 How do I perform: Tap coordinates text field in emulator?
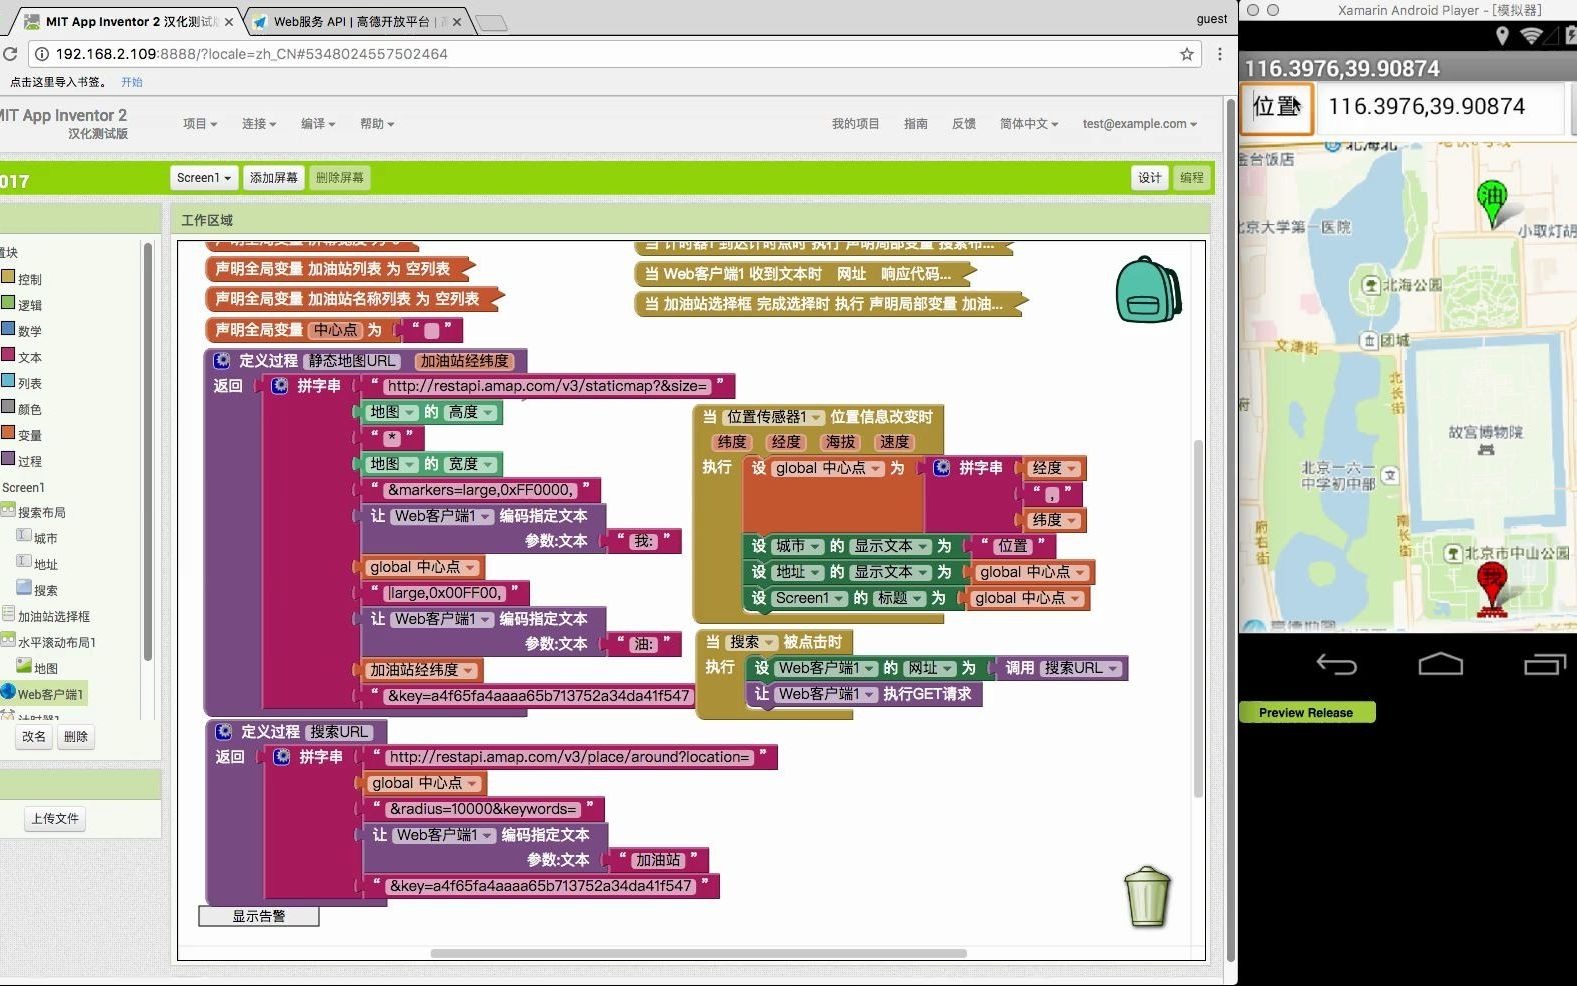pyautogui.click(x=1440, y=107)
